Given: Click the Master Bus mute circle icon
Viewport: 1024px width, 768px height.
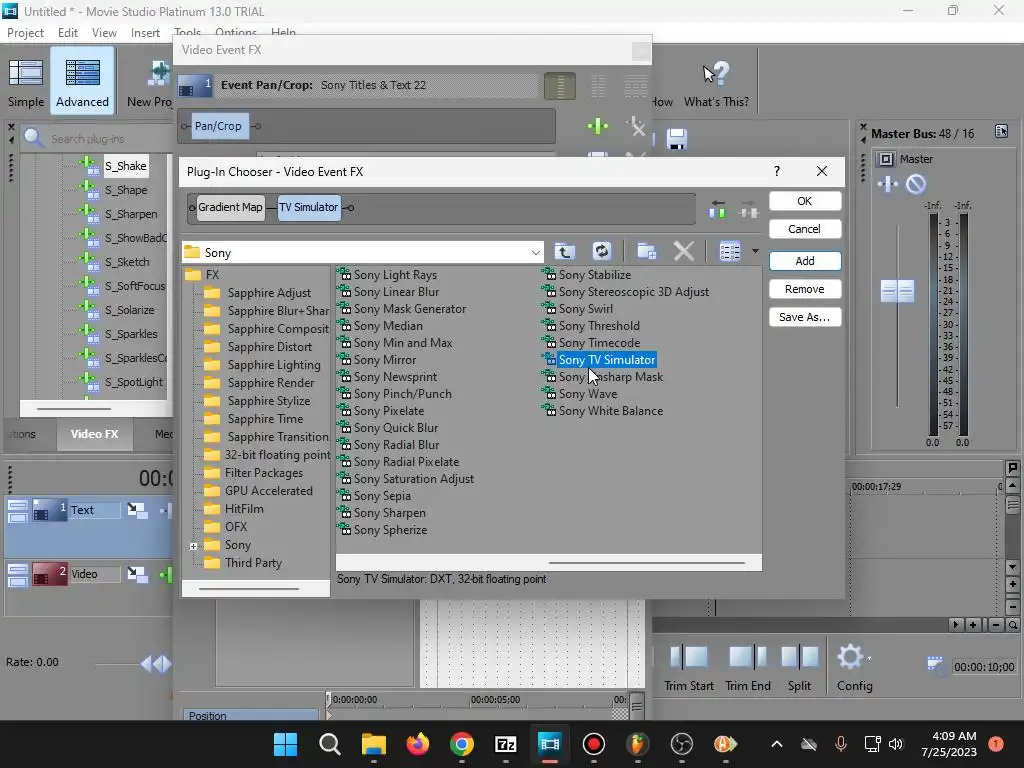Looking at the screenshot, I should [x=916, y=184].
